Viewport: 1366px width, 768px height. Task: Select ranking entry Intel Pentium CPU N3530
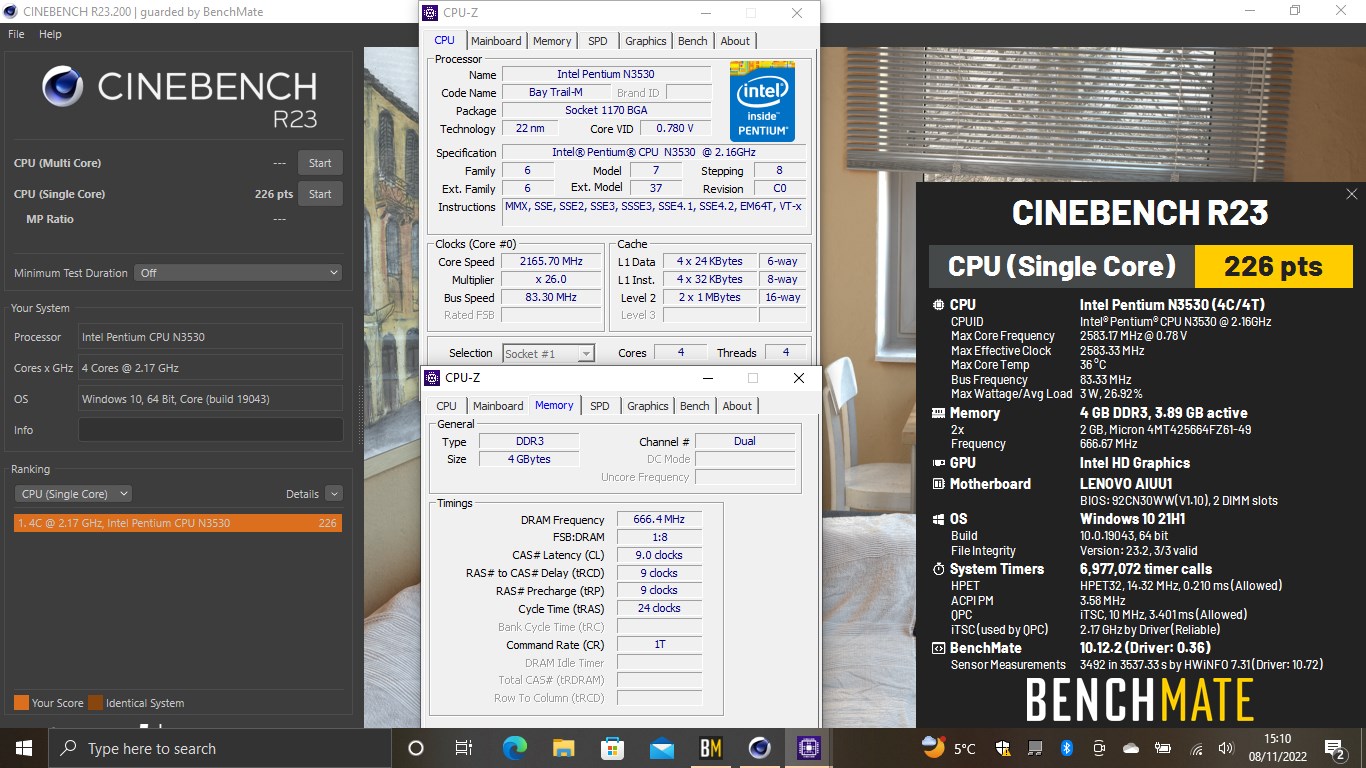[x=178, y=523]
